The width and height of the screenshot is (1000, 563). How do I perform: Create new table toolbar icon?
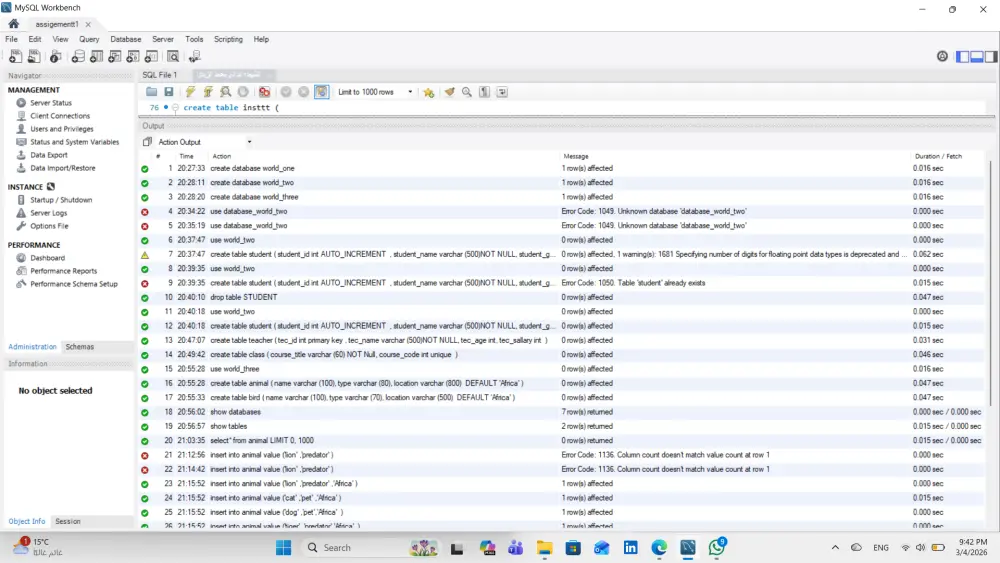pyautogui.click(x=96, y=57)
